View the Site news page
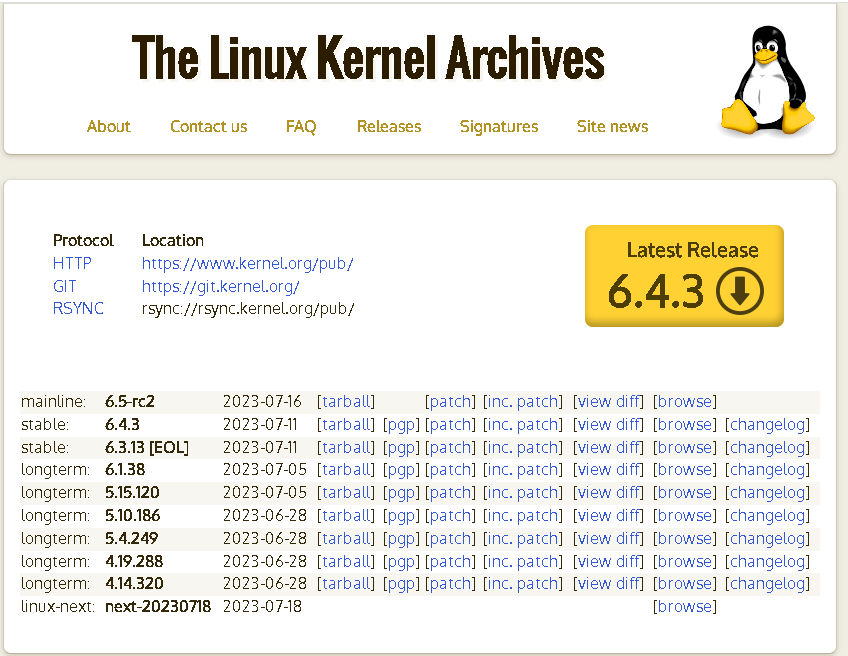Image resolution: width=848 pixels, height=656 pixels. [612, 127]
